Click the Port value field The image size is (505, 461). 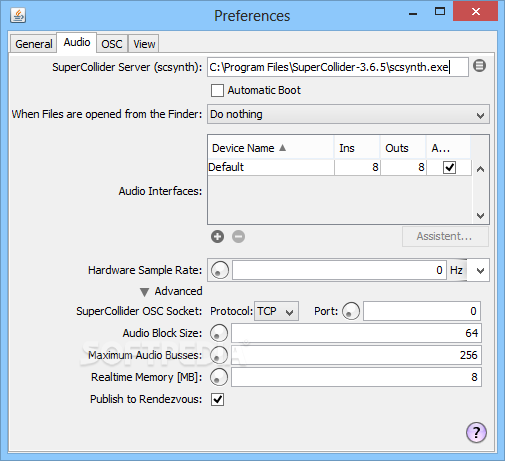click(422, 311)
